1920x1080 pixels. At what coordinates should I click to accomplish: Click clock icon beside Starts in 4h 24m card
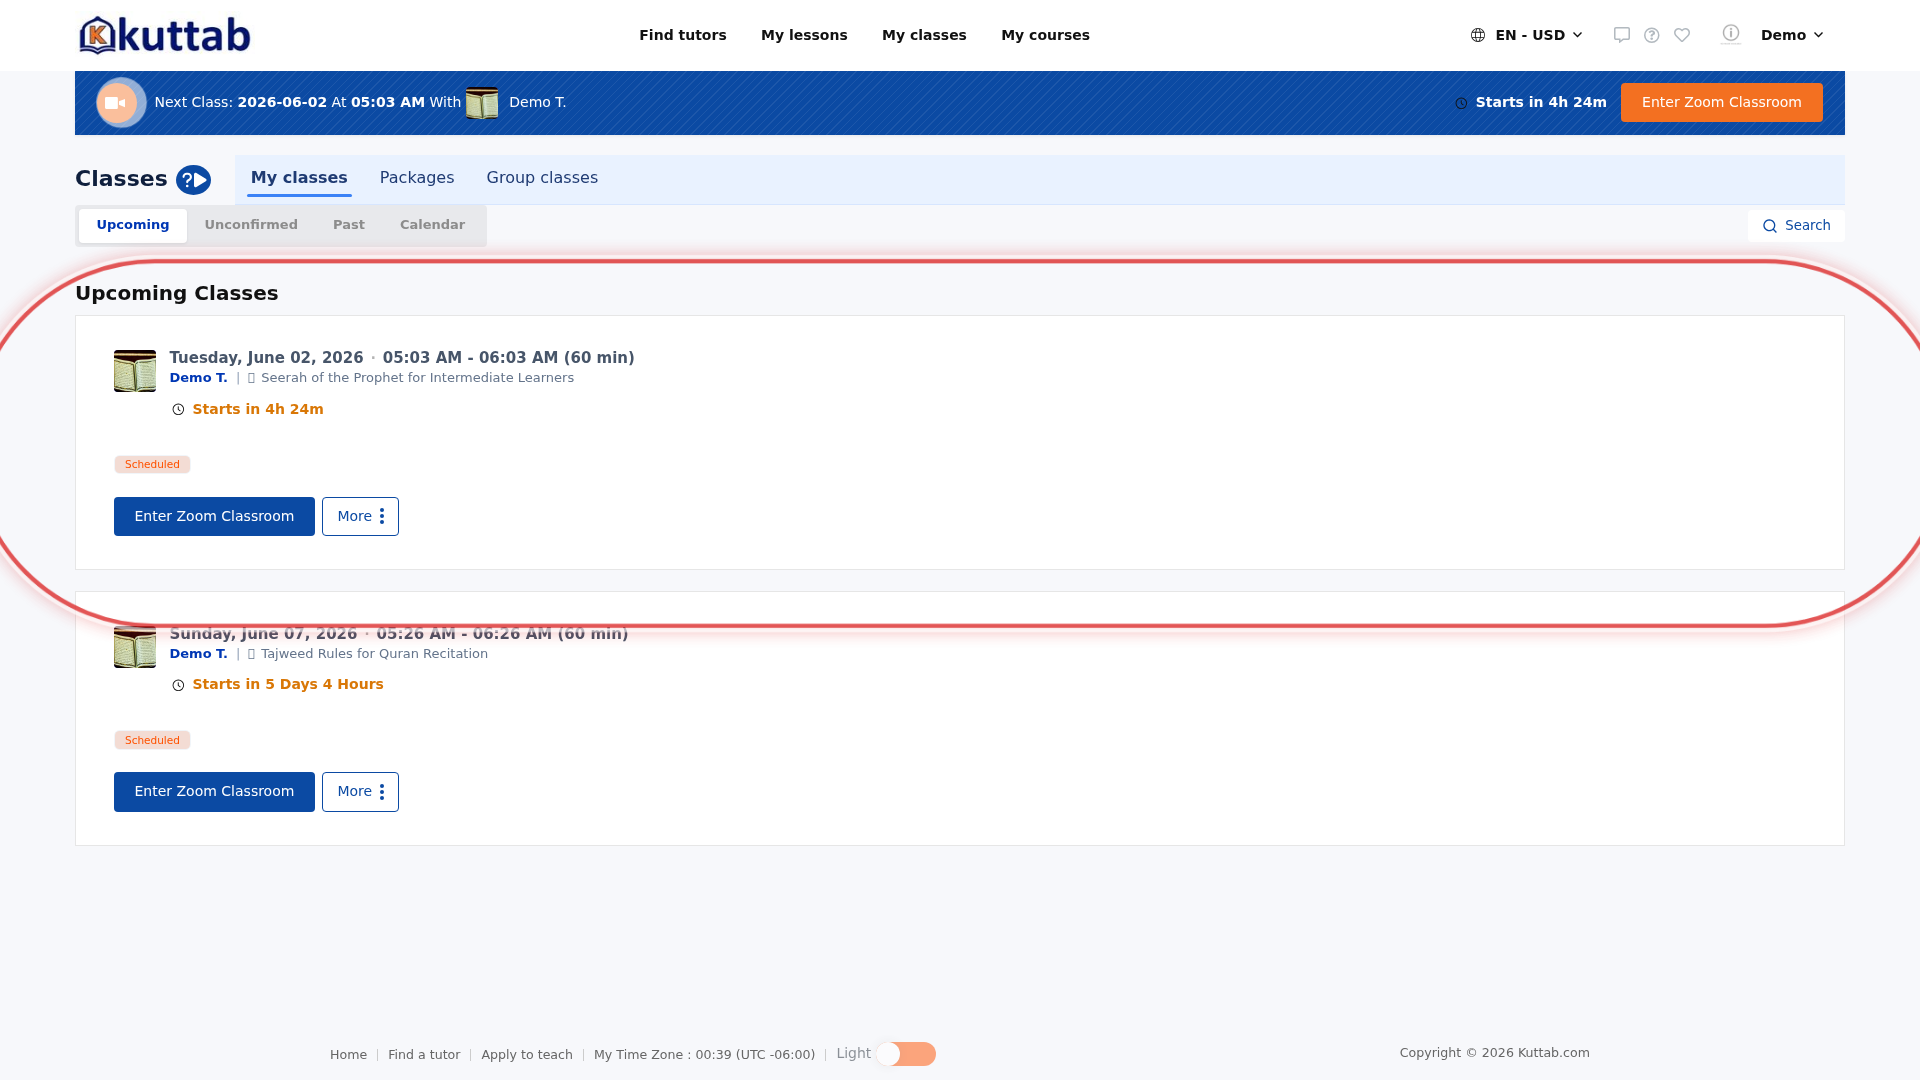(x=178, y=410)
